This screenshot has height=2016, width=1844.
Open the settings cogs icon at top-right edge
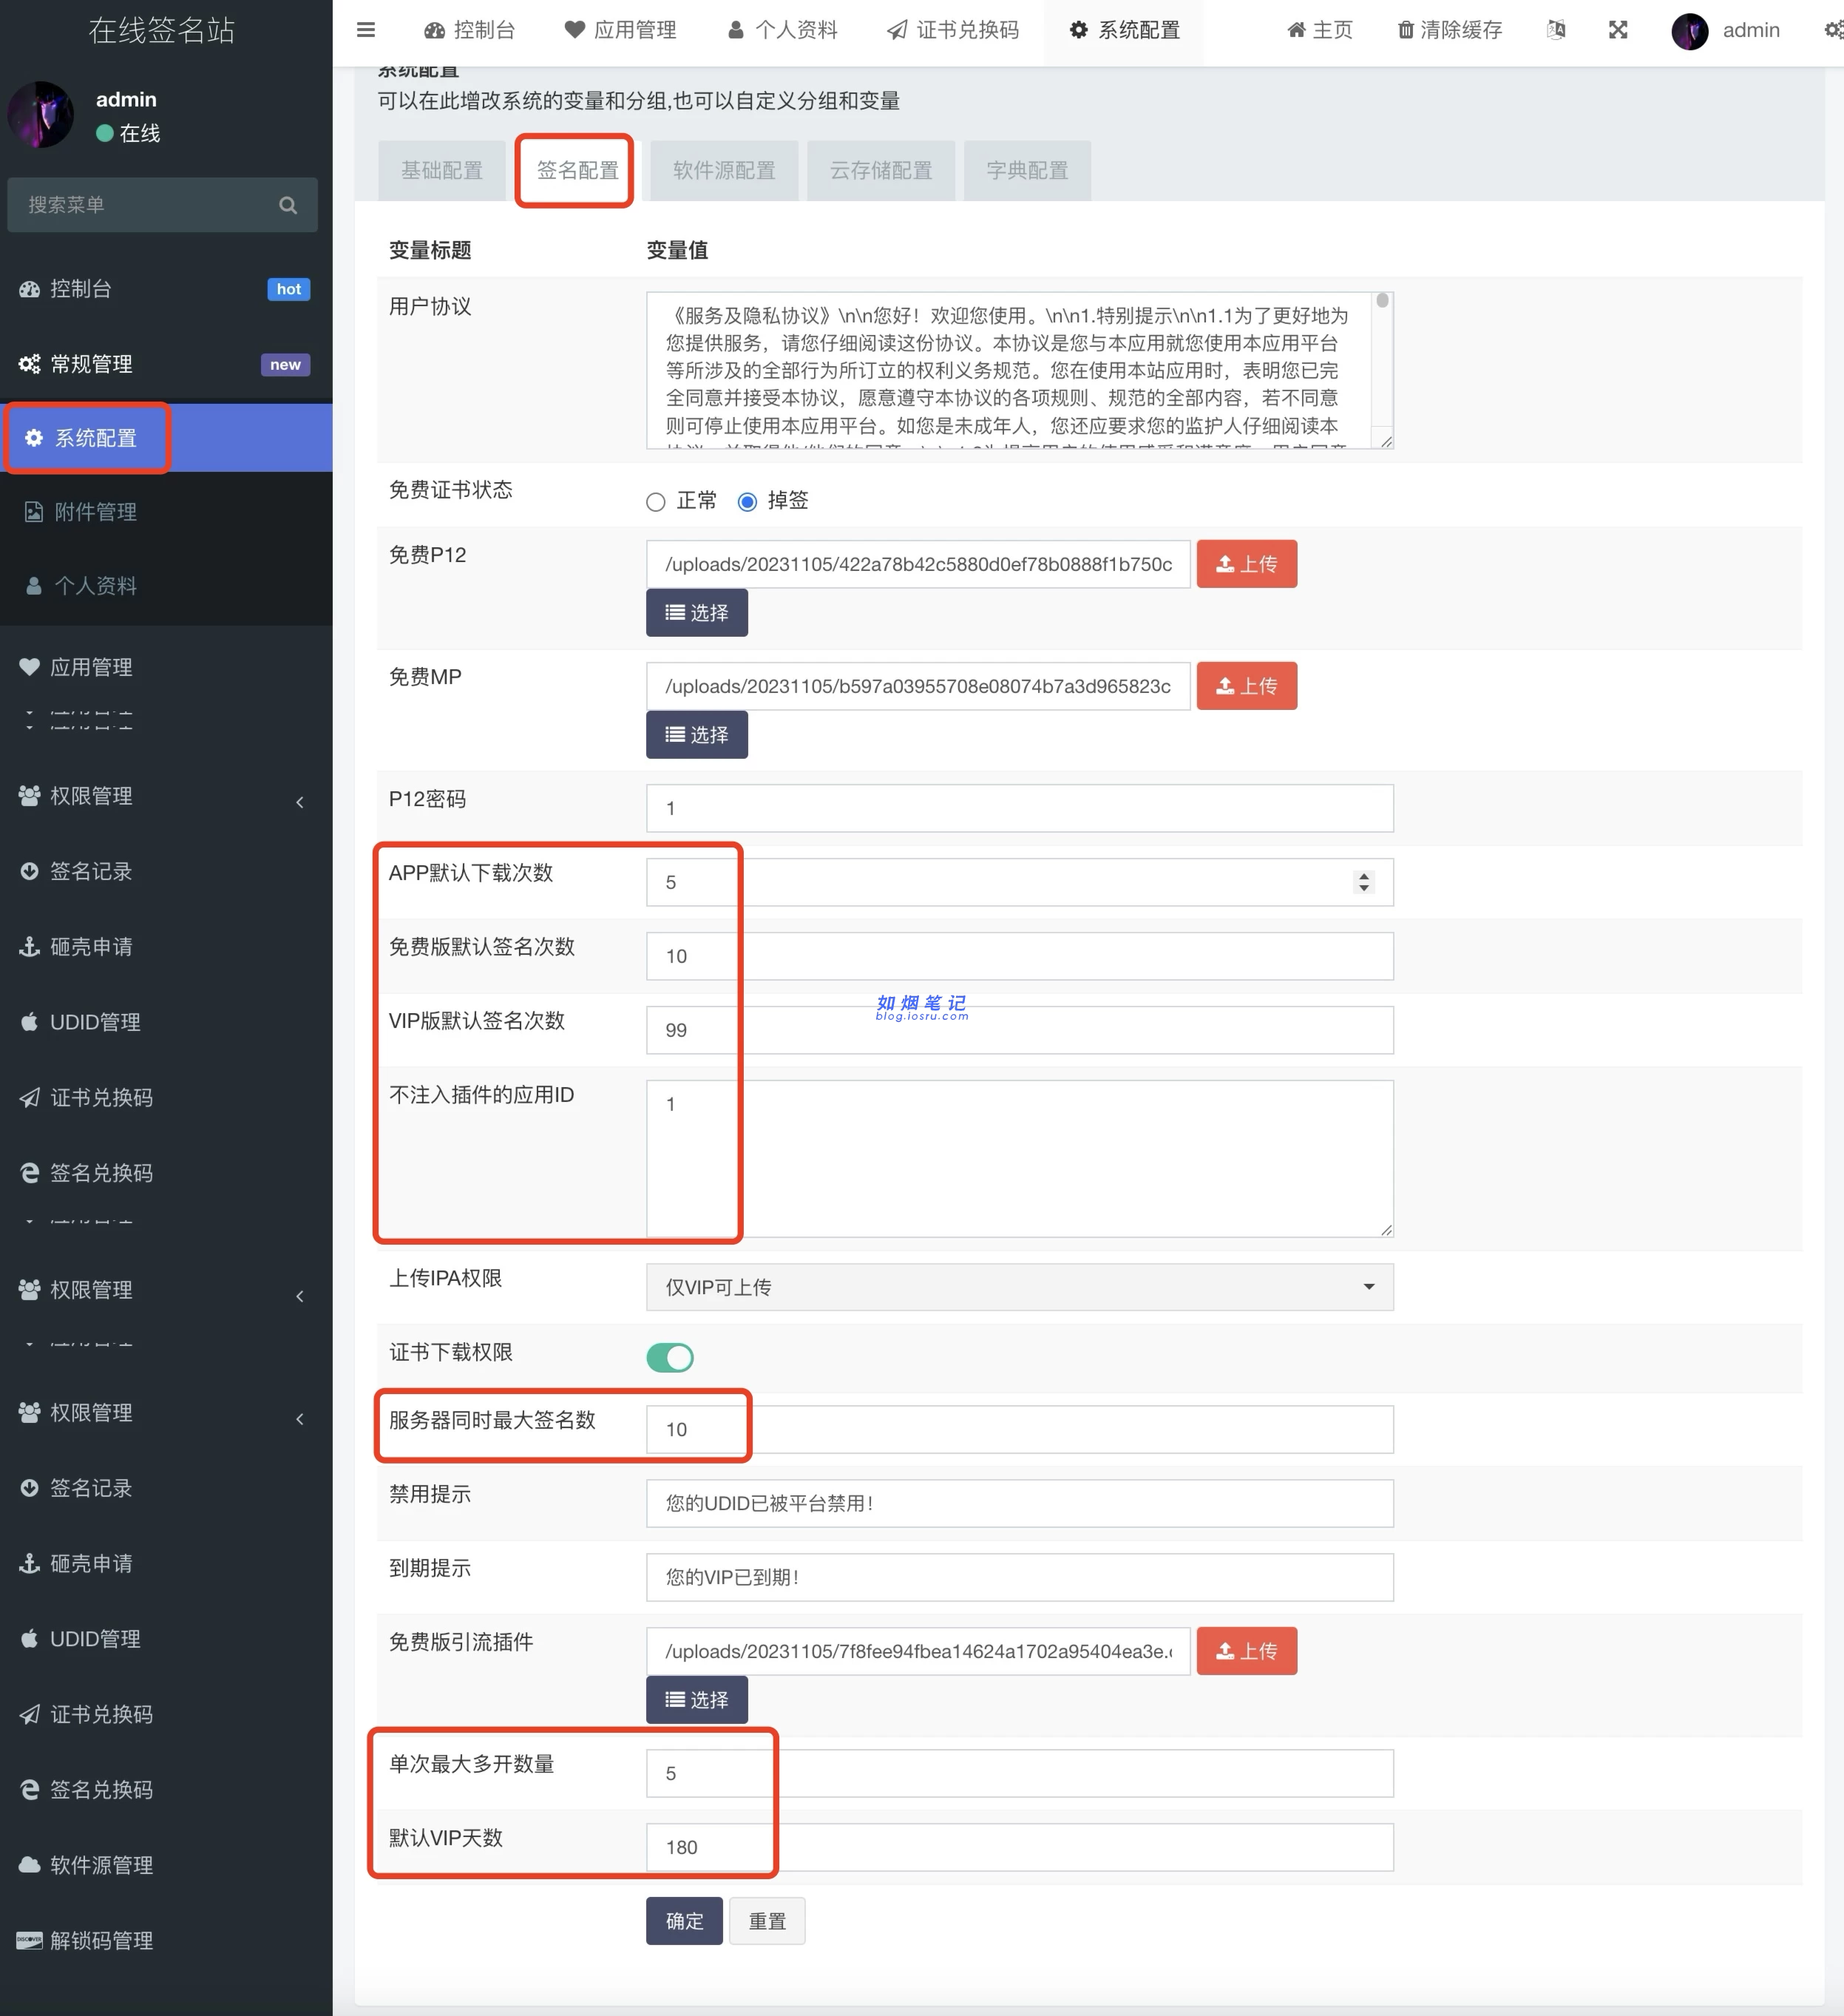pyautogui.click(x=1833, y=30)
